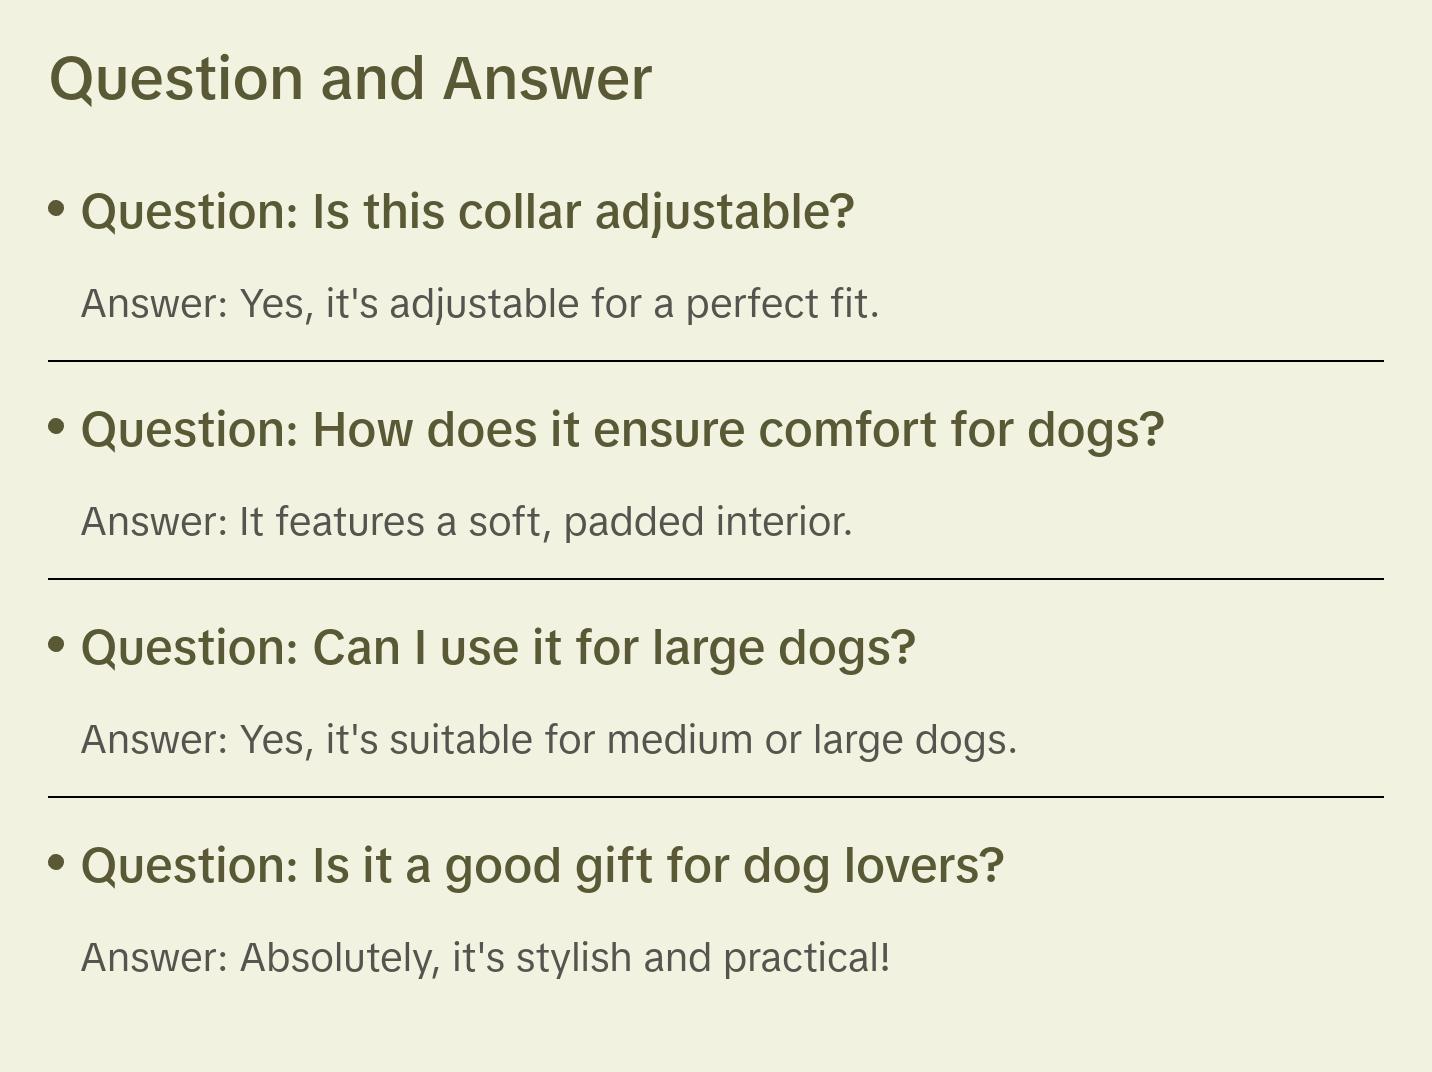Click the answer about the soft, padded interior
The height and width of the screenshot is (1072, 1432).
click(466, 522)
